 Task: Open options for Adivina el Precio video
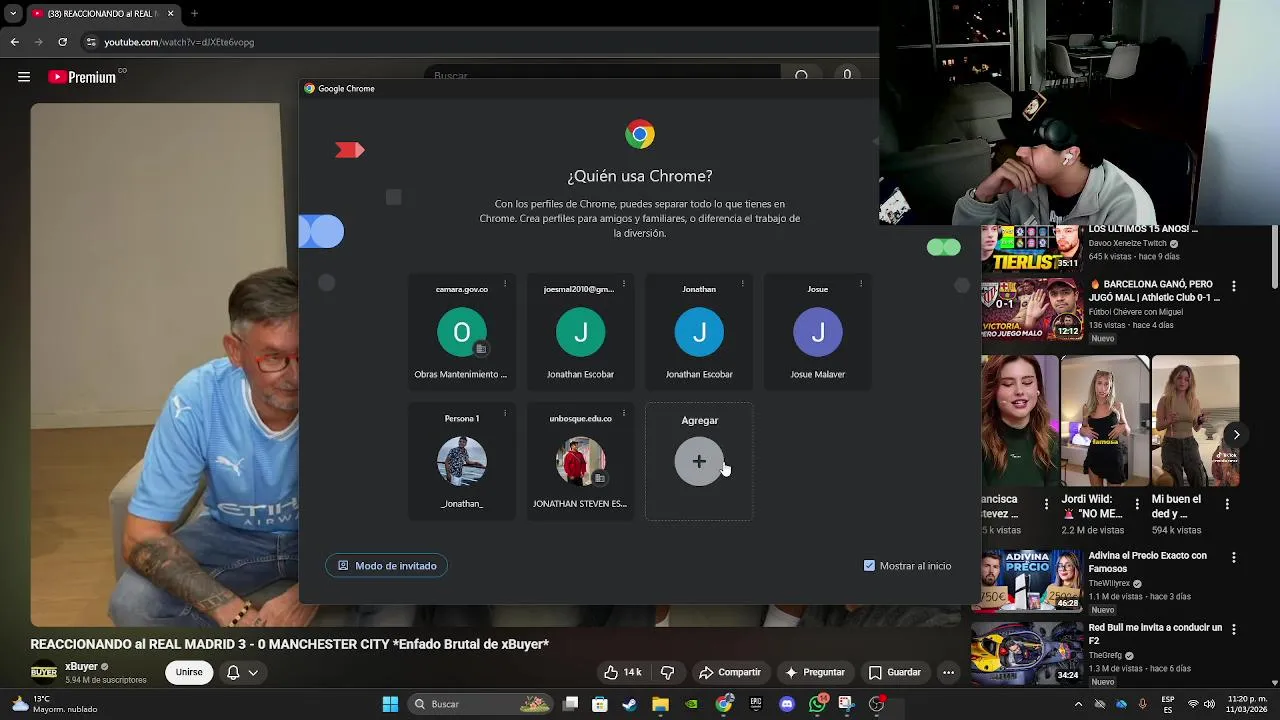(x=1233, y=557)
